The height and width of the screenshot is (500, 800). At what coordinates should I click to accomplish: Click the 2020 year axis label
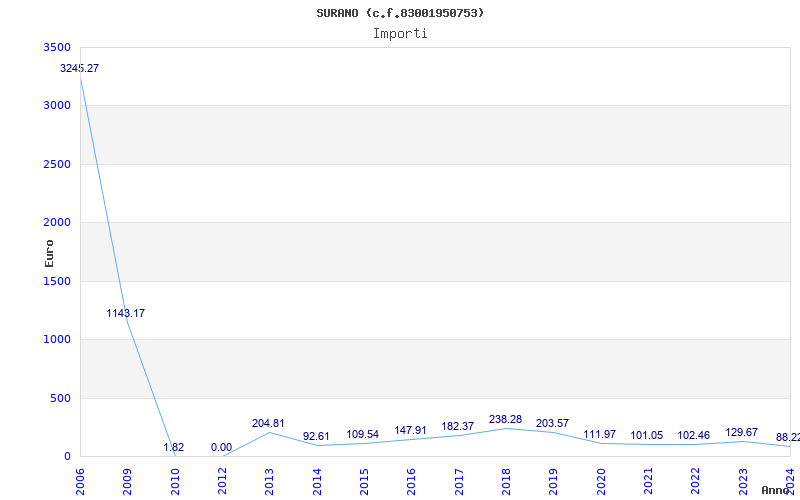point(601,482)
